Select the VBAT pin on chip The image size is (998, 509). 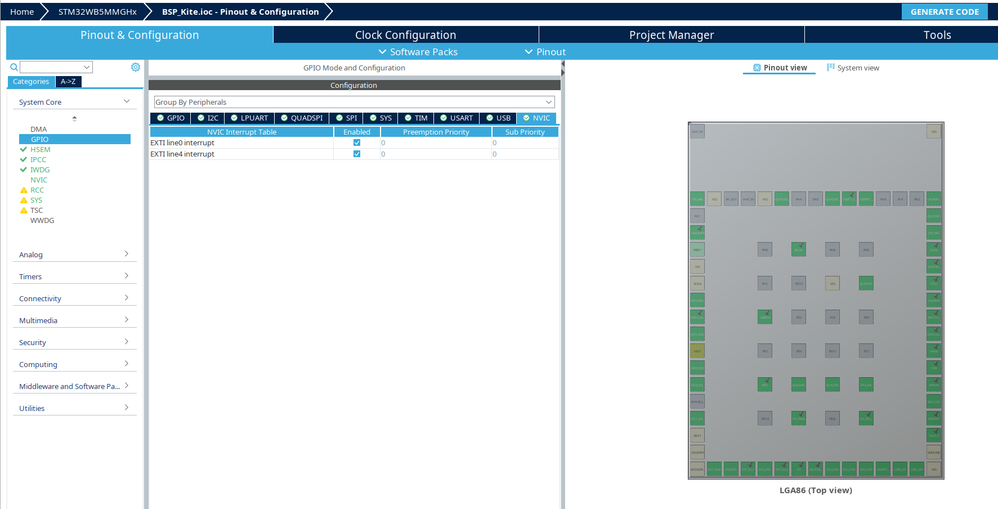point(698,435)
